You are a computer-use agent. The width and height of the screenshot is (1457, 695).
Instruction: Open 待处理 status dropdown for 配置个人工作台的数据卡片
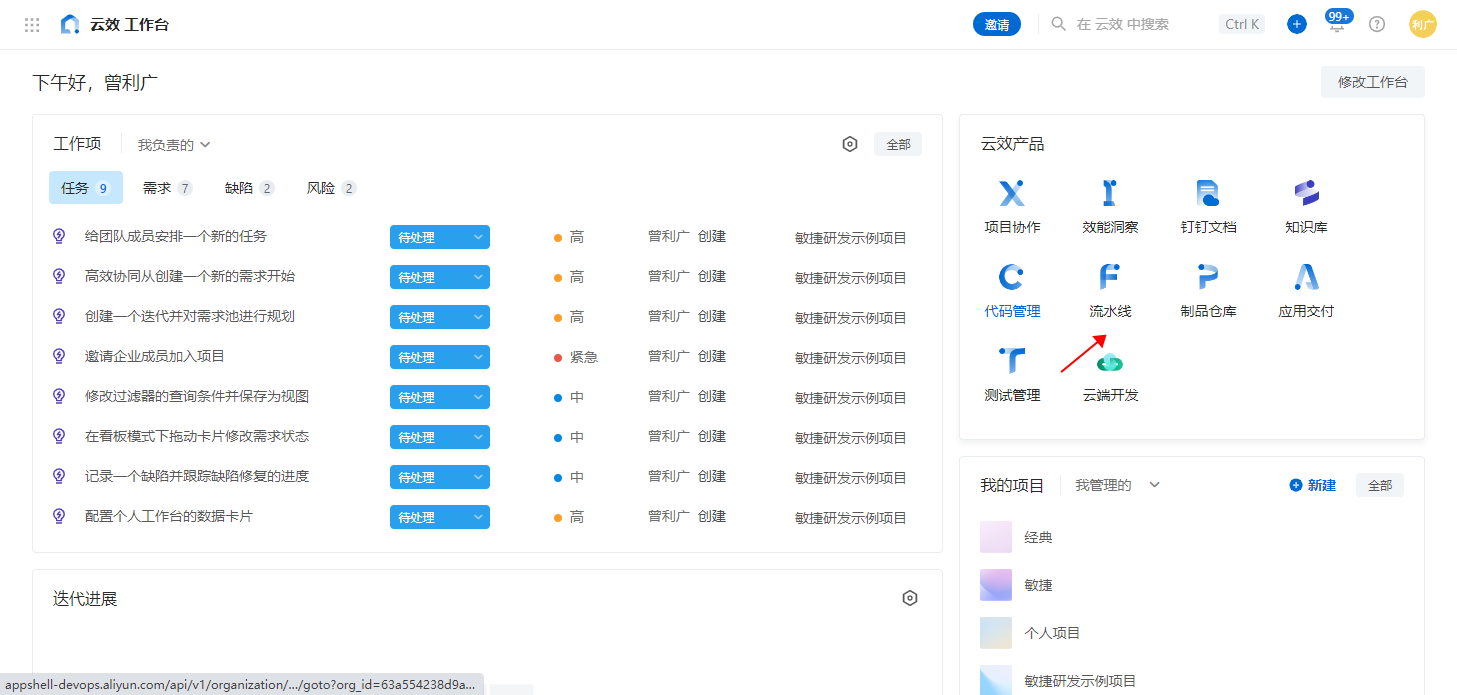[x=440, y=517]
